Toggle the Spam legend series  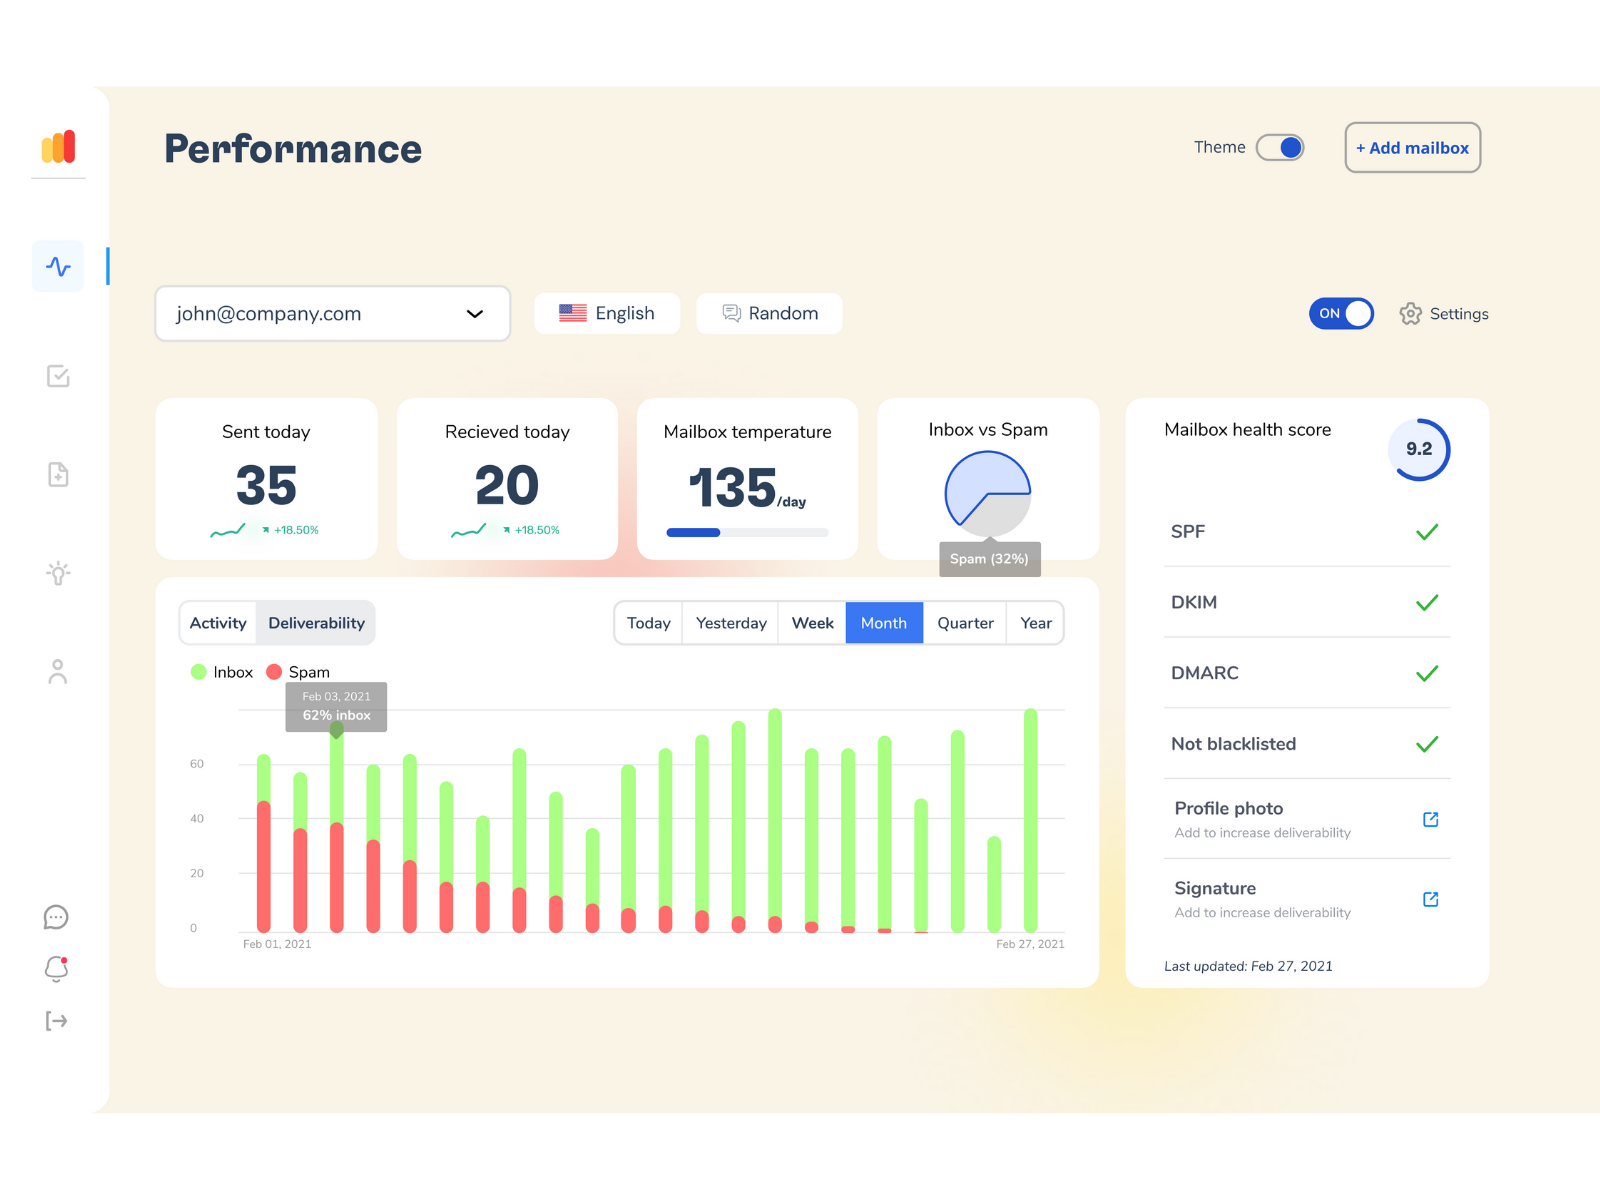click(x=298, y=672)
